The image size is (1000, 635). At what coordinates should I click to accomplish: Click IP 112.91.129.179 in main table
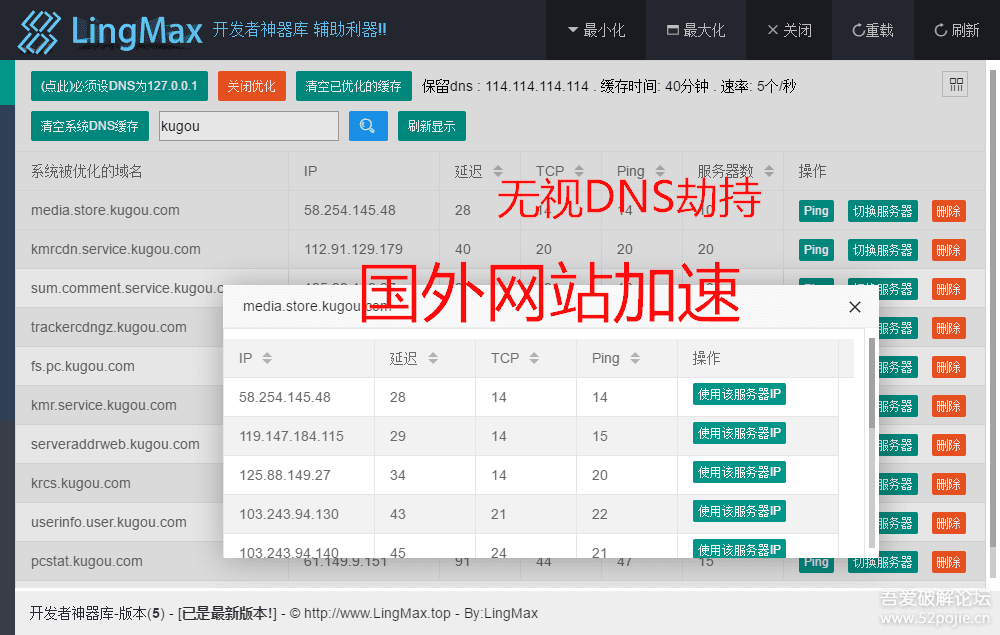click(x=353, y=249)
